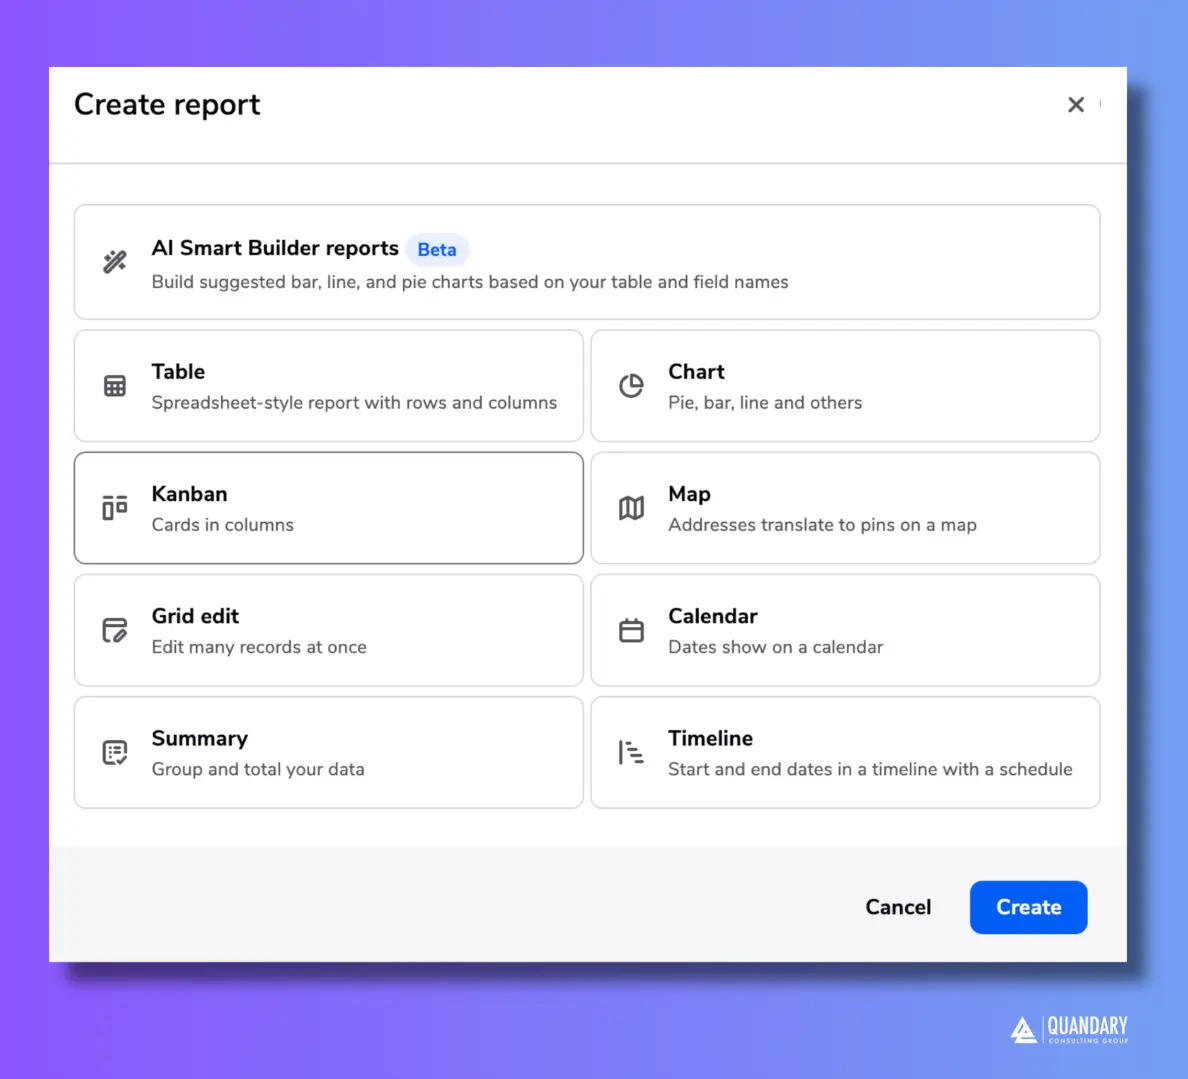
Task: Click the Chart pie icon
Action: point(631,385)
